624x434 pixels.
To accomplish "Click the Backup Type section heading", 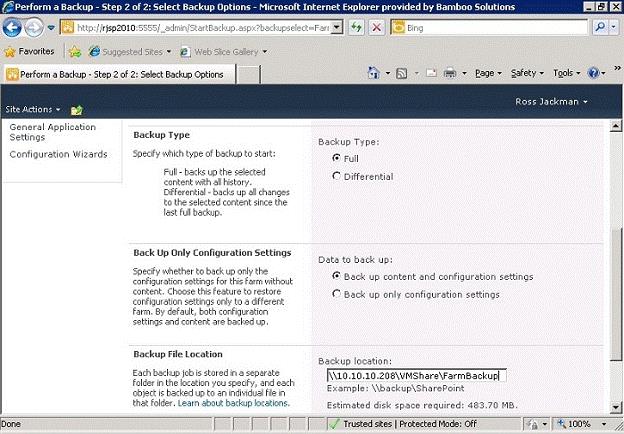I will point(162,135).
